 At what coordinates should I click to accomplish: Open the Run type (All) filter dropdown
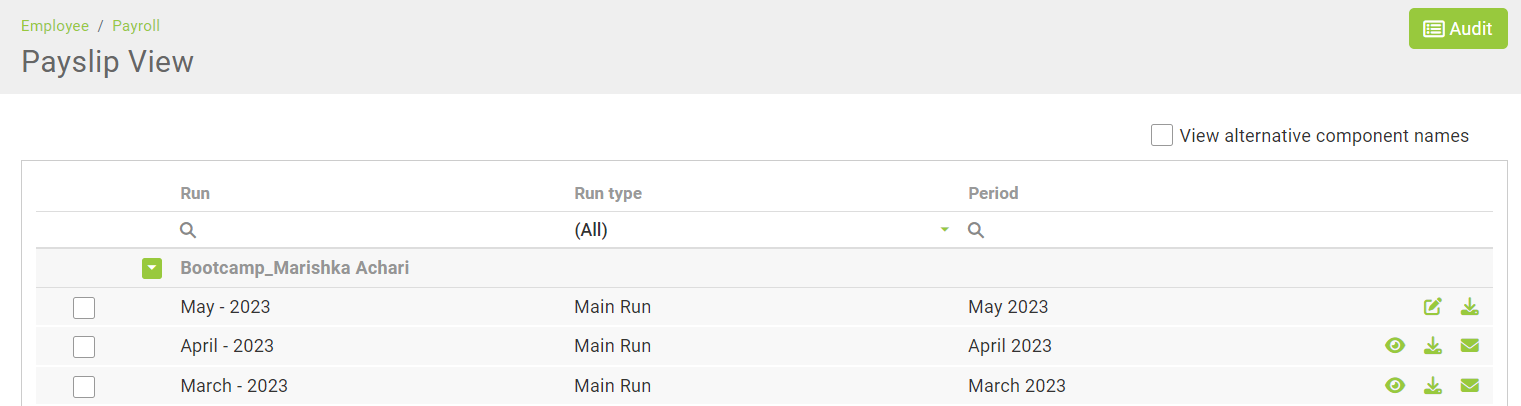pos(761,230)
